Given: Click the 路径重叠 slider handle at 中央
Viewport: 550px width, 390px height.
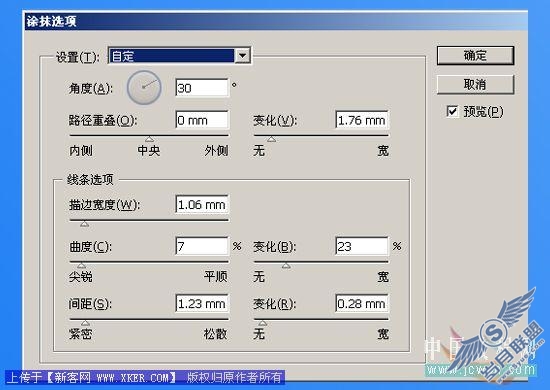Looking at the screenshot, I should click(149, 139).
